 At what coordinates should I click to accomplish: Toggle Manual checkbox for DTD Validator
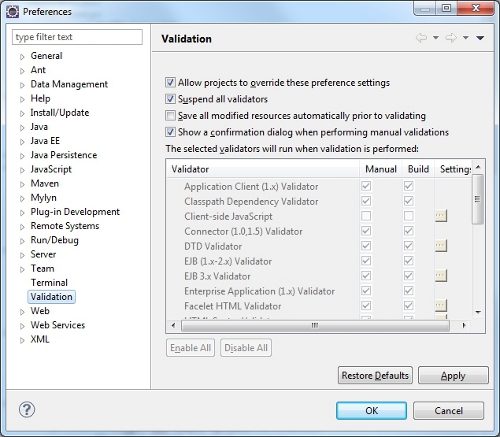click(366, 246)
